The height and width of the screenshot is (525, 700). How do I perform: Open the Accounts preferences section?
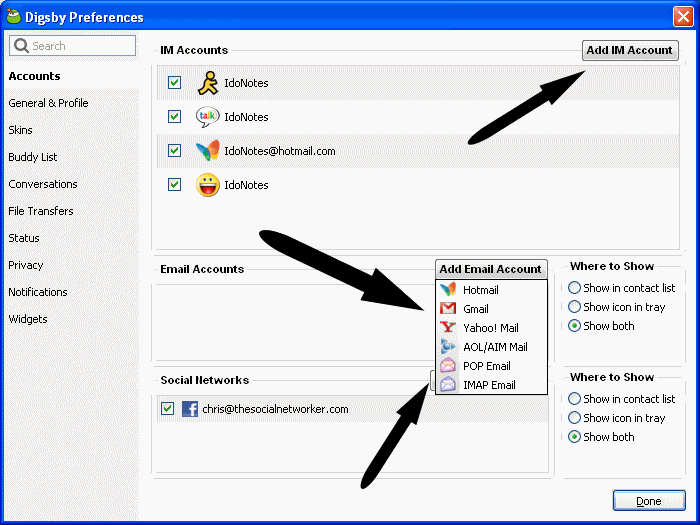pyautogui.click(x=34, y=76)
